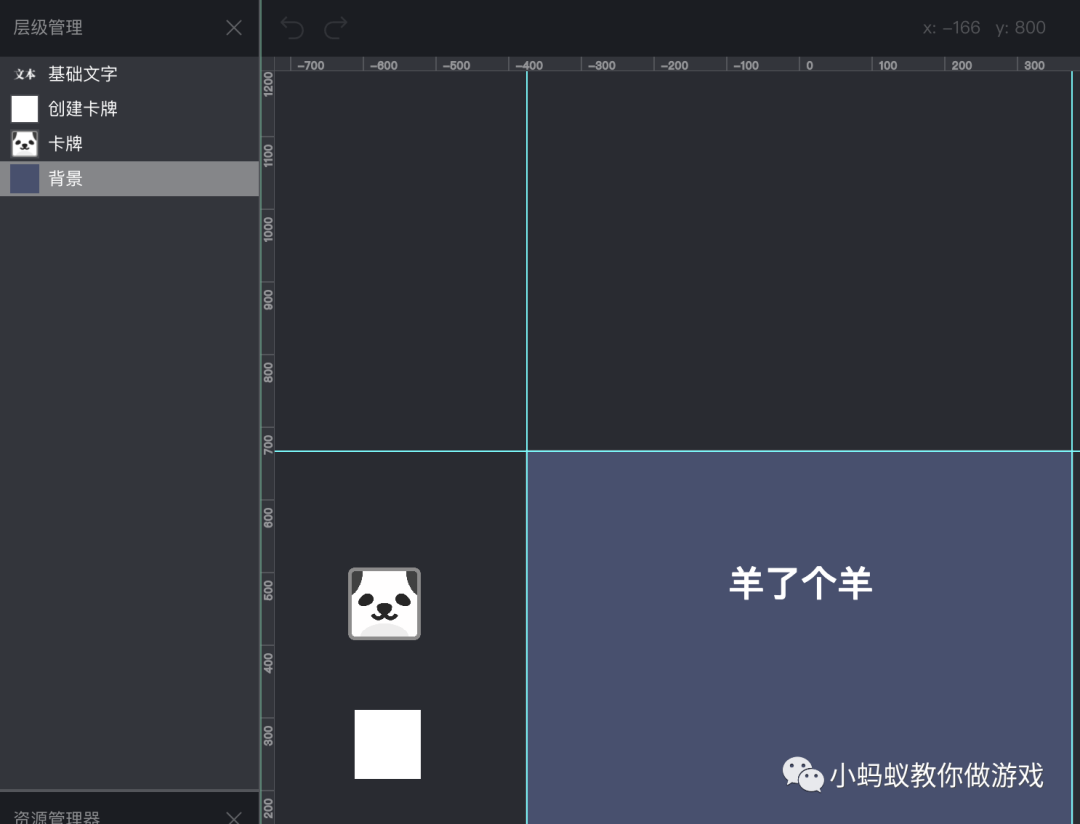Click the 700 mark on vertical ruler
Viewport: 1080px width, 824px height.
click(x=268, y=444)
